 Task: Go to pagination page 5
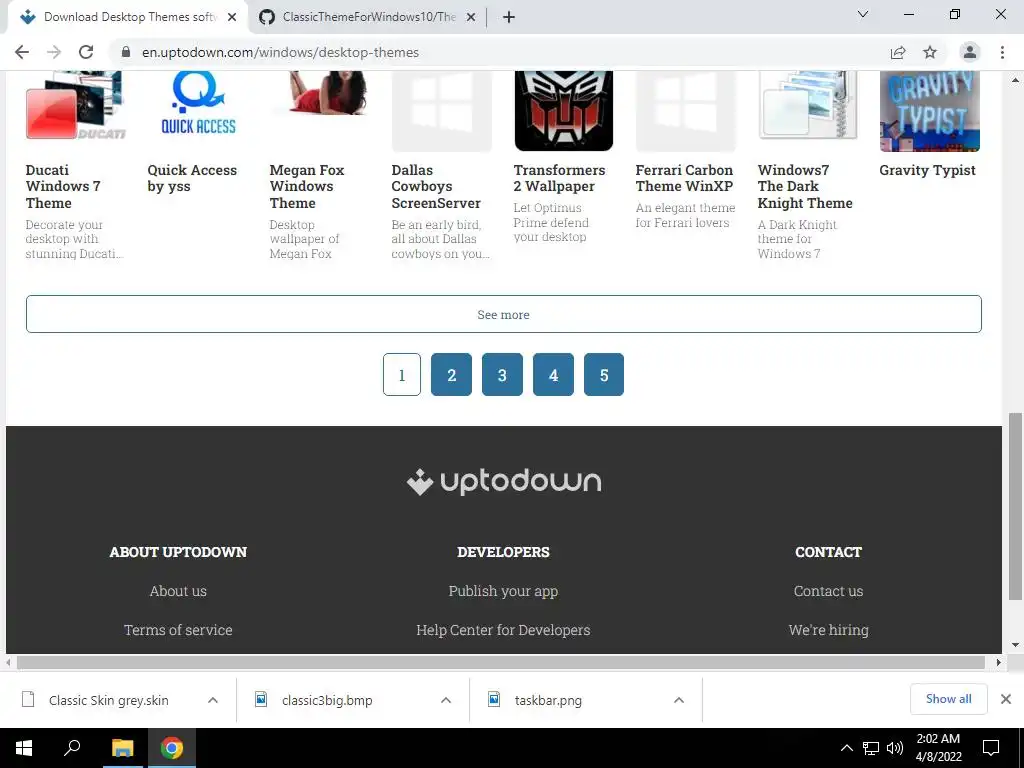604,375
